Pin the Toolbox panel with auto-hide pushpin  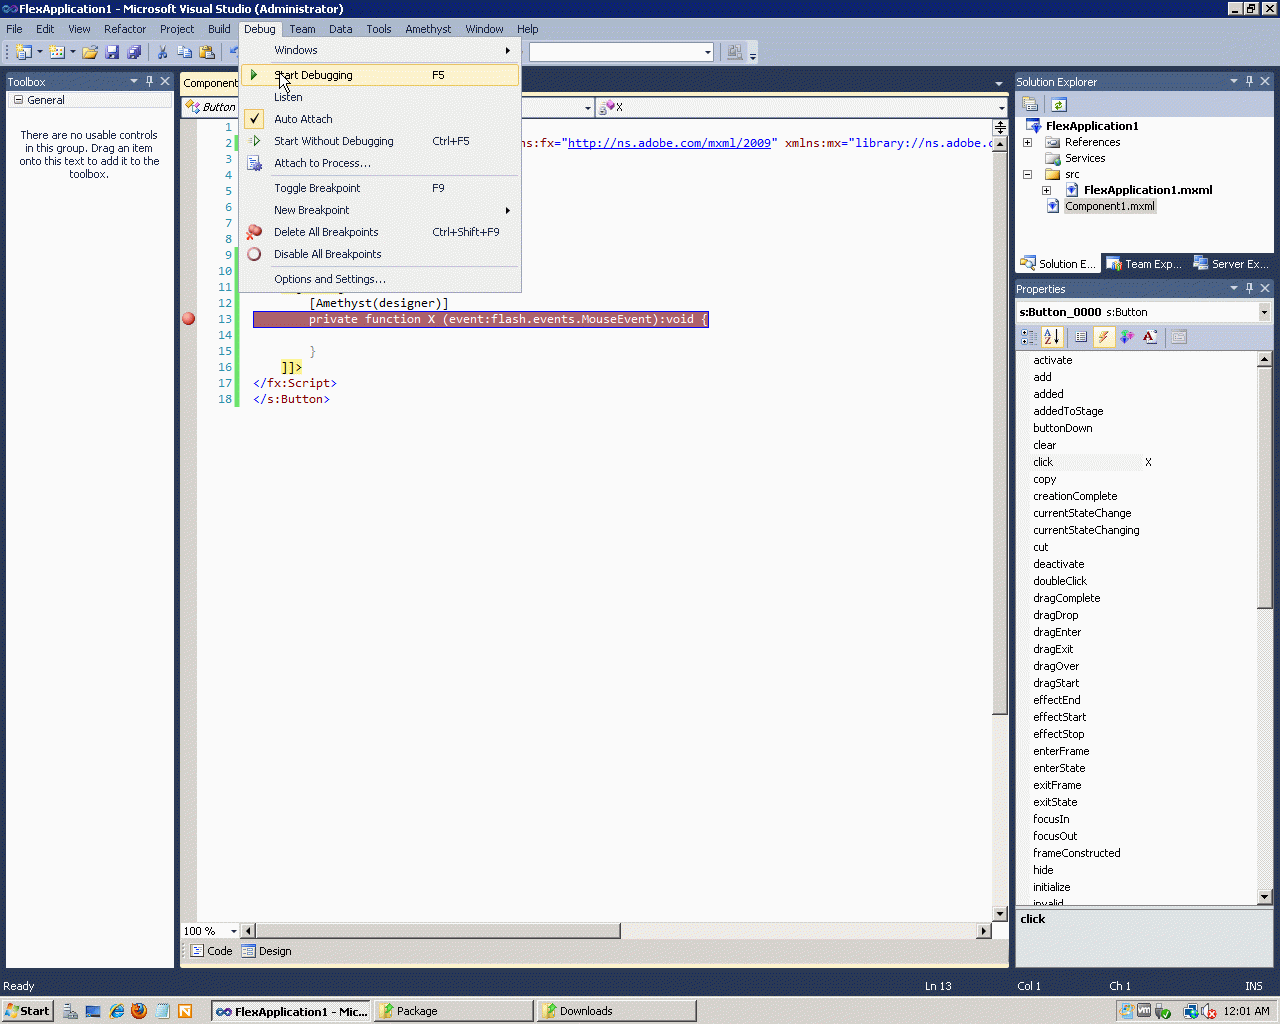tap(150, 81)
